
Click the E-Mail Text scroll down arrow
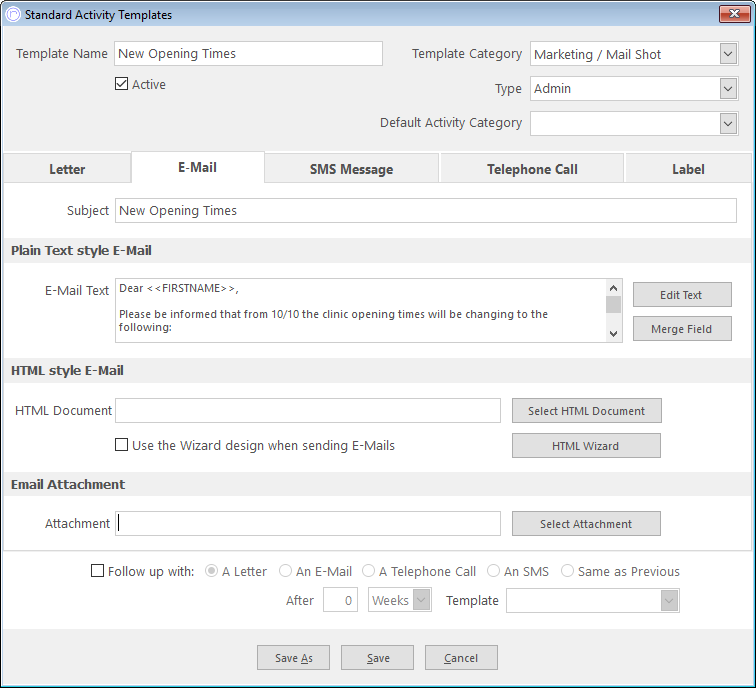point(613,333)
